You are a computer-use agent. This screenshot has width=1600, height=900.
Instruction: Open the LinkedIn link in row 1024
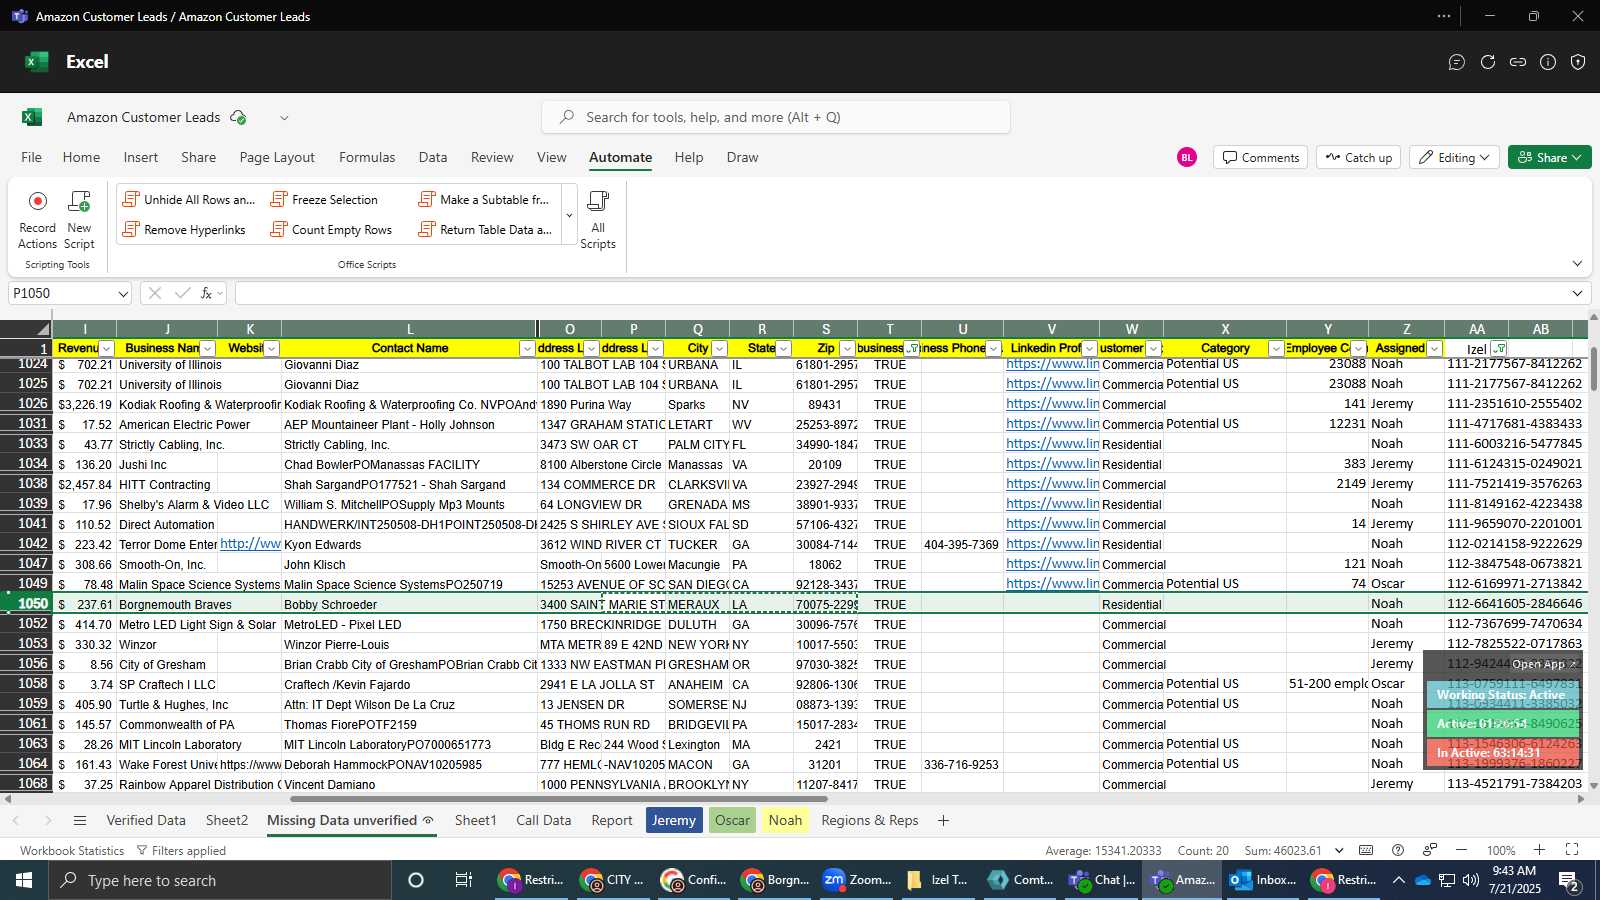(1052, 365)
